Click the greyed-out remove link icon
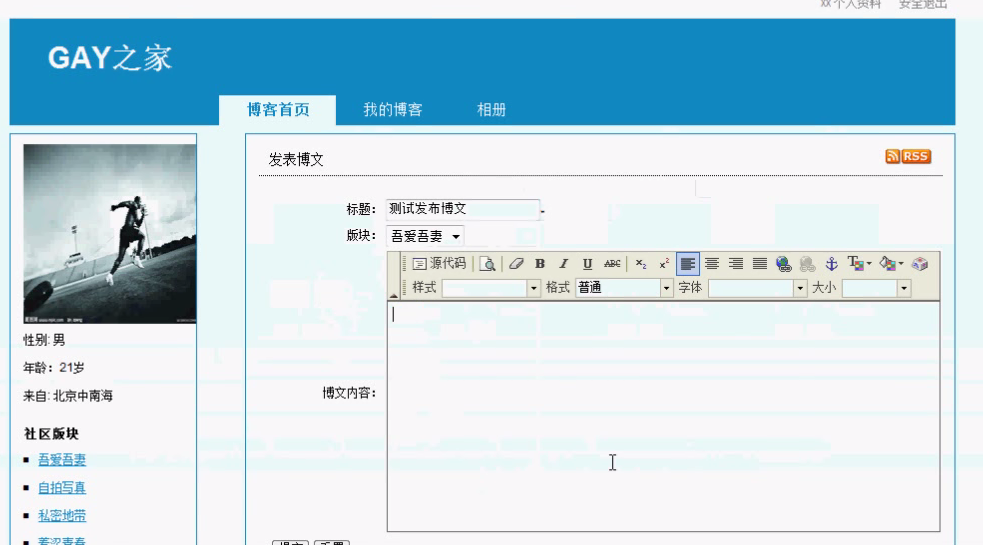The height and width of the screenshot is (545, 983). tap(807, 263)
